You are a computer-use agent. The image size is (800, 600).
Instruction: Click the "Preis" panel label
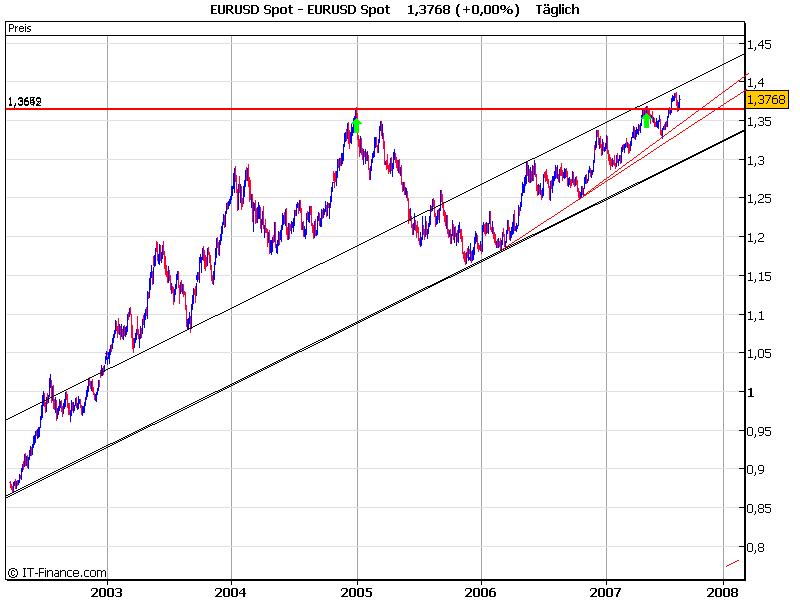pos(20,29)
